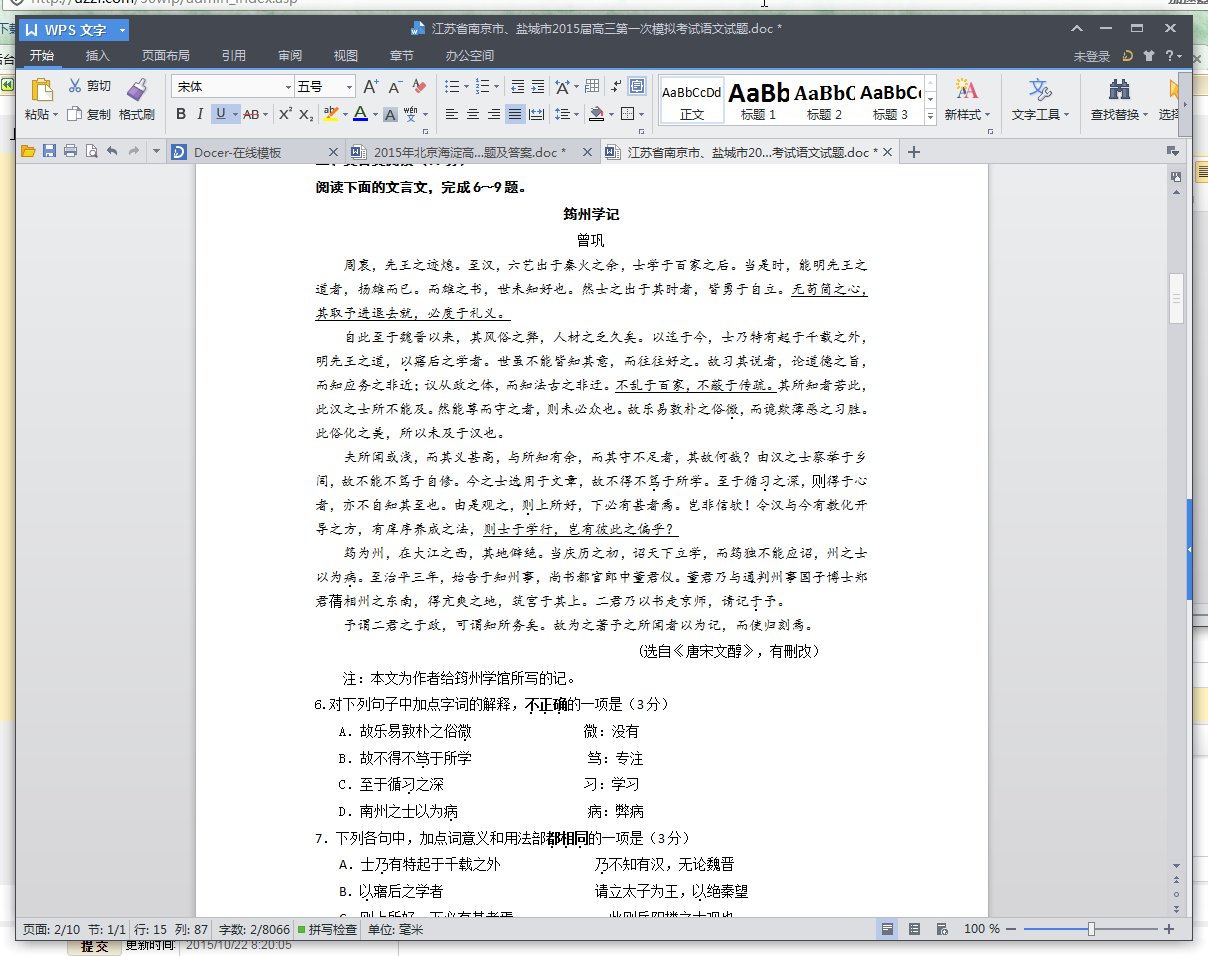Image resolution: width=1208 pixels, height=956 pixels.
Task: Click the Cut (剪切) scissors icon
Action: tap(75, 86)
